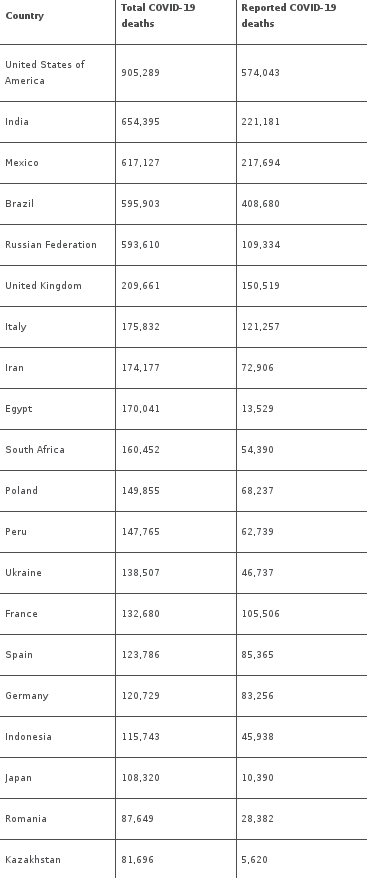Screen dimensions: 367x878
Task: Click India's total deaths value 654,395
Action: (141, 122)
